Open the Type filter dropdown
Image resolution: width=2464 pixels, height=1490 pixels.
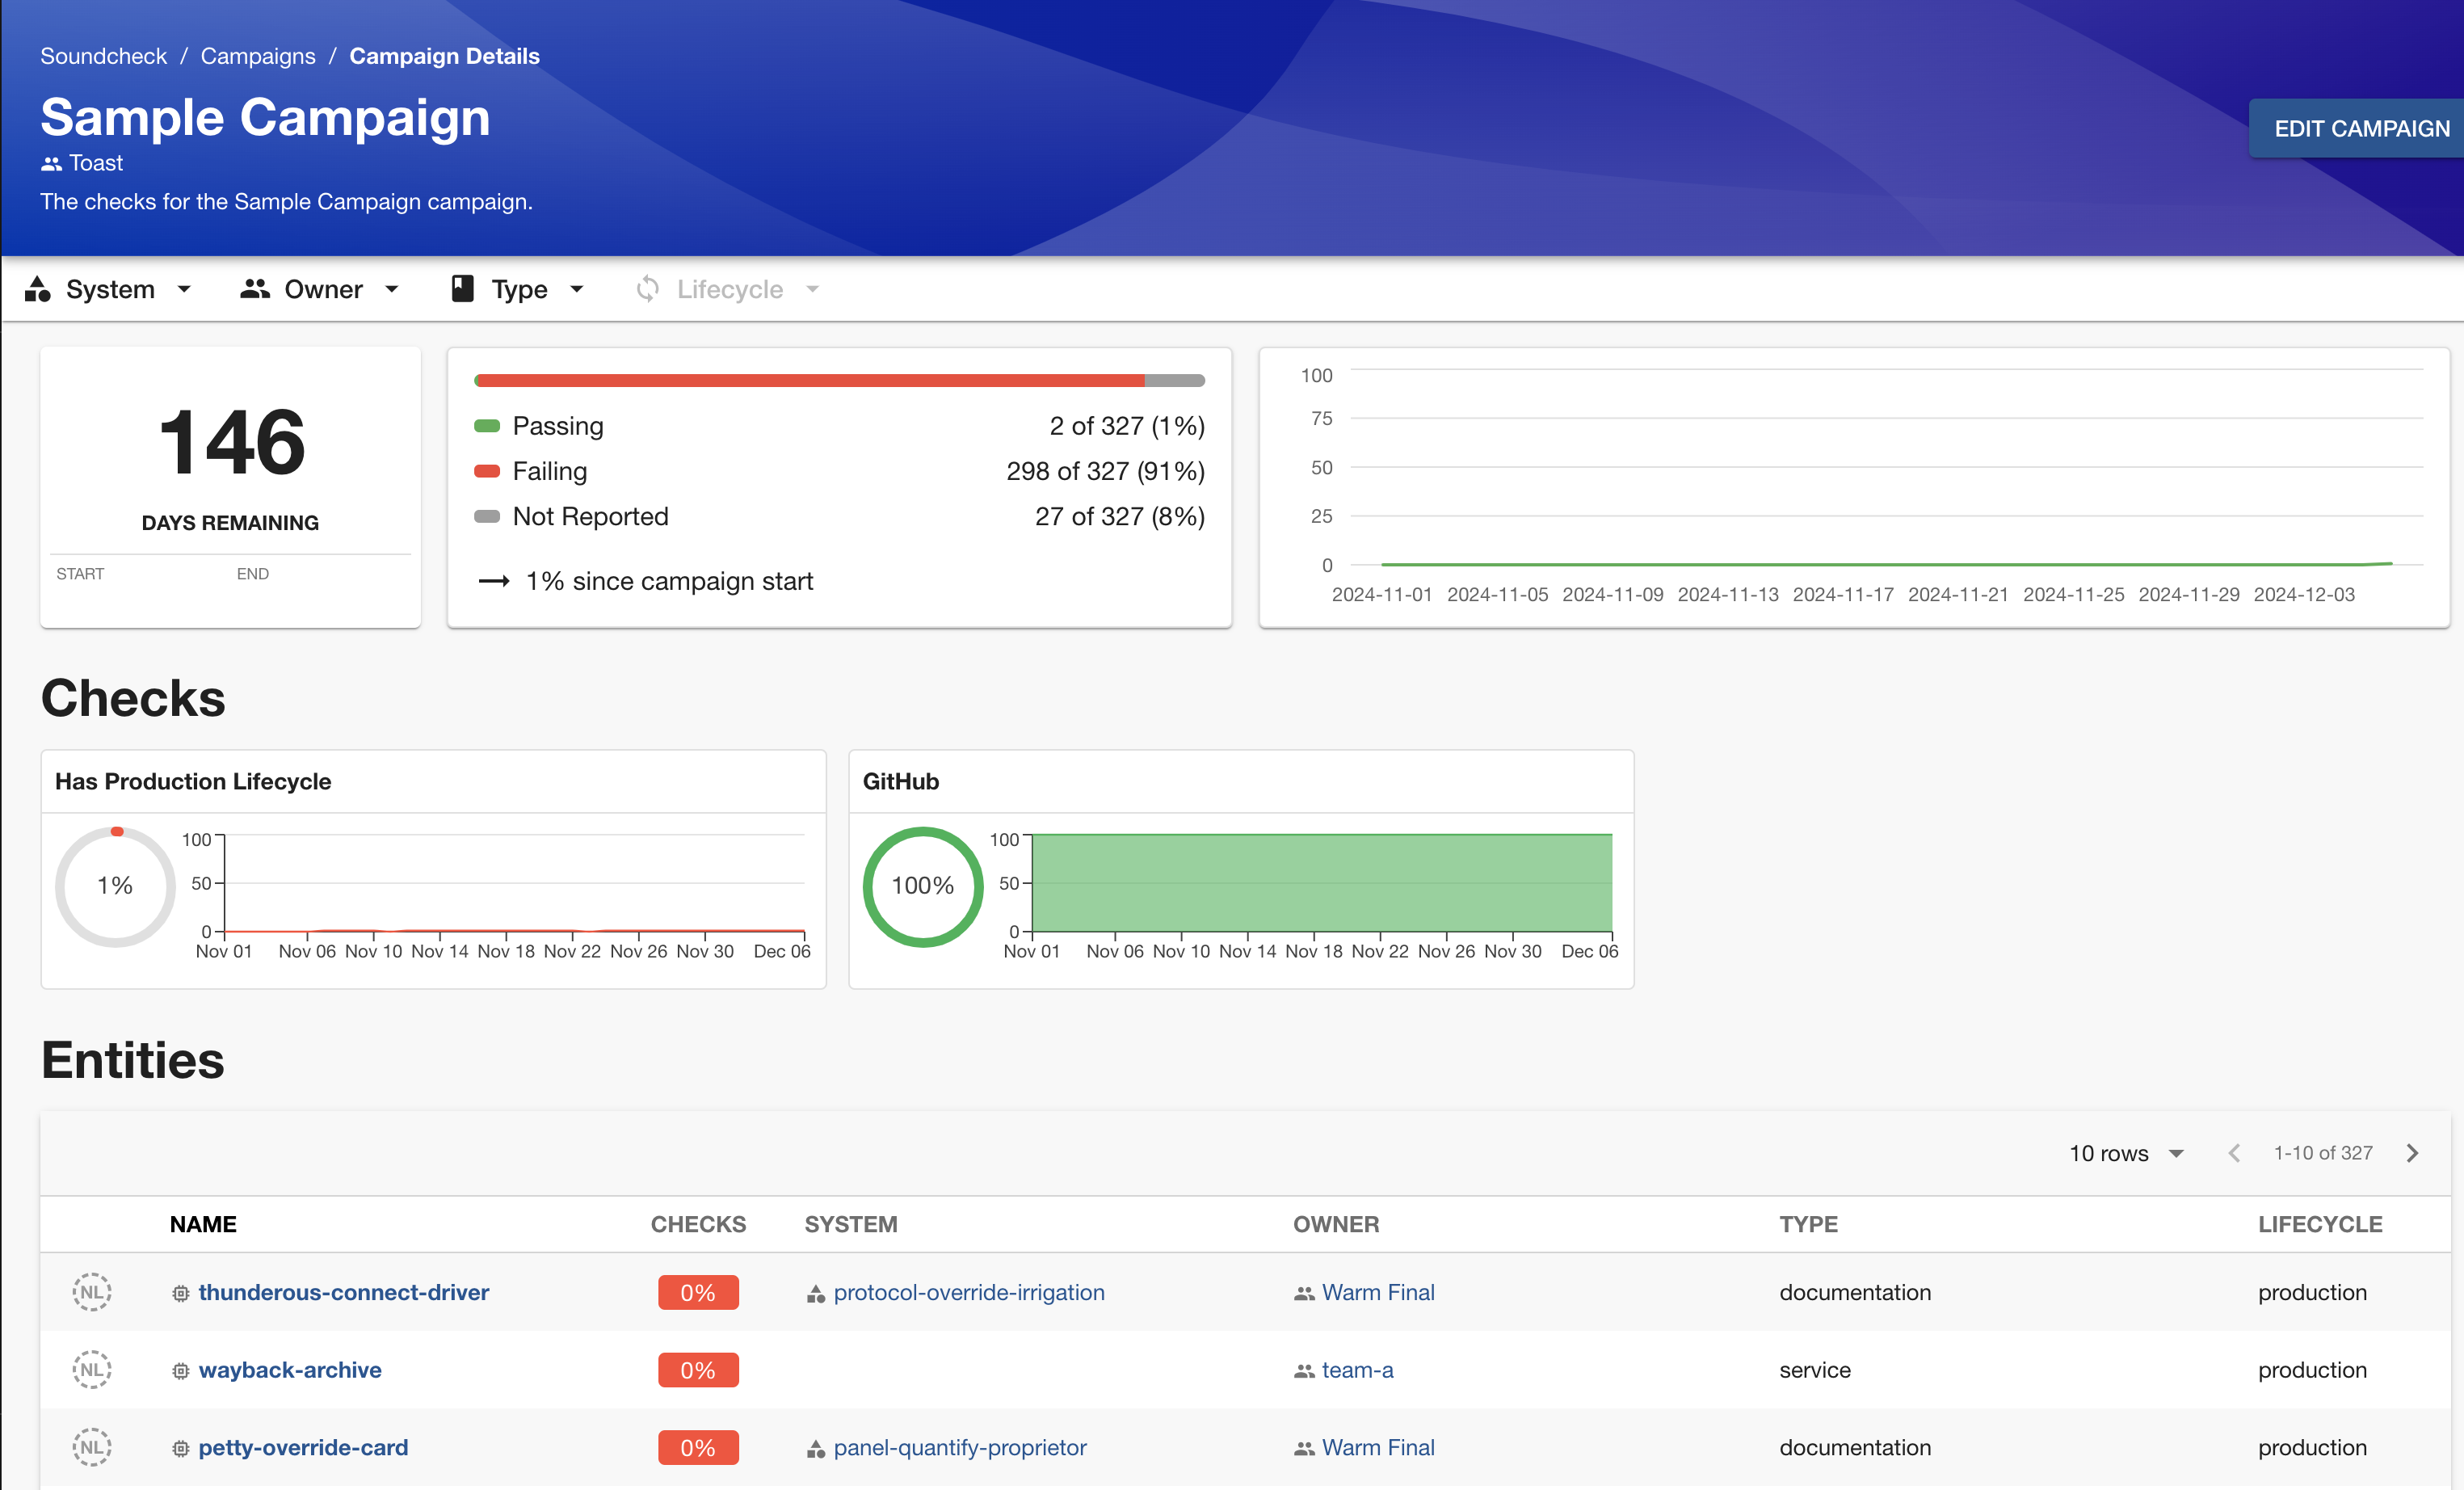point(518,289)
